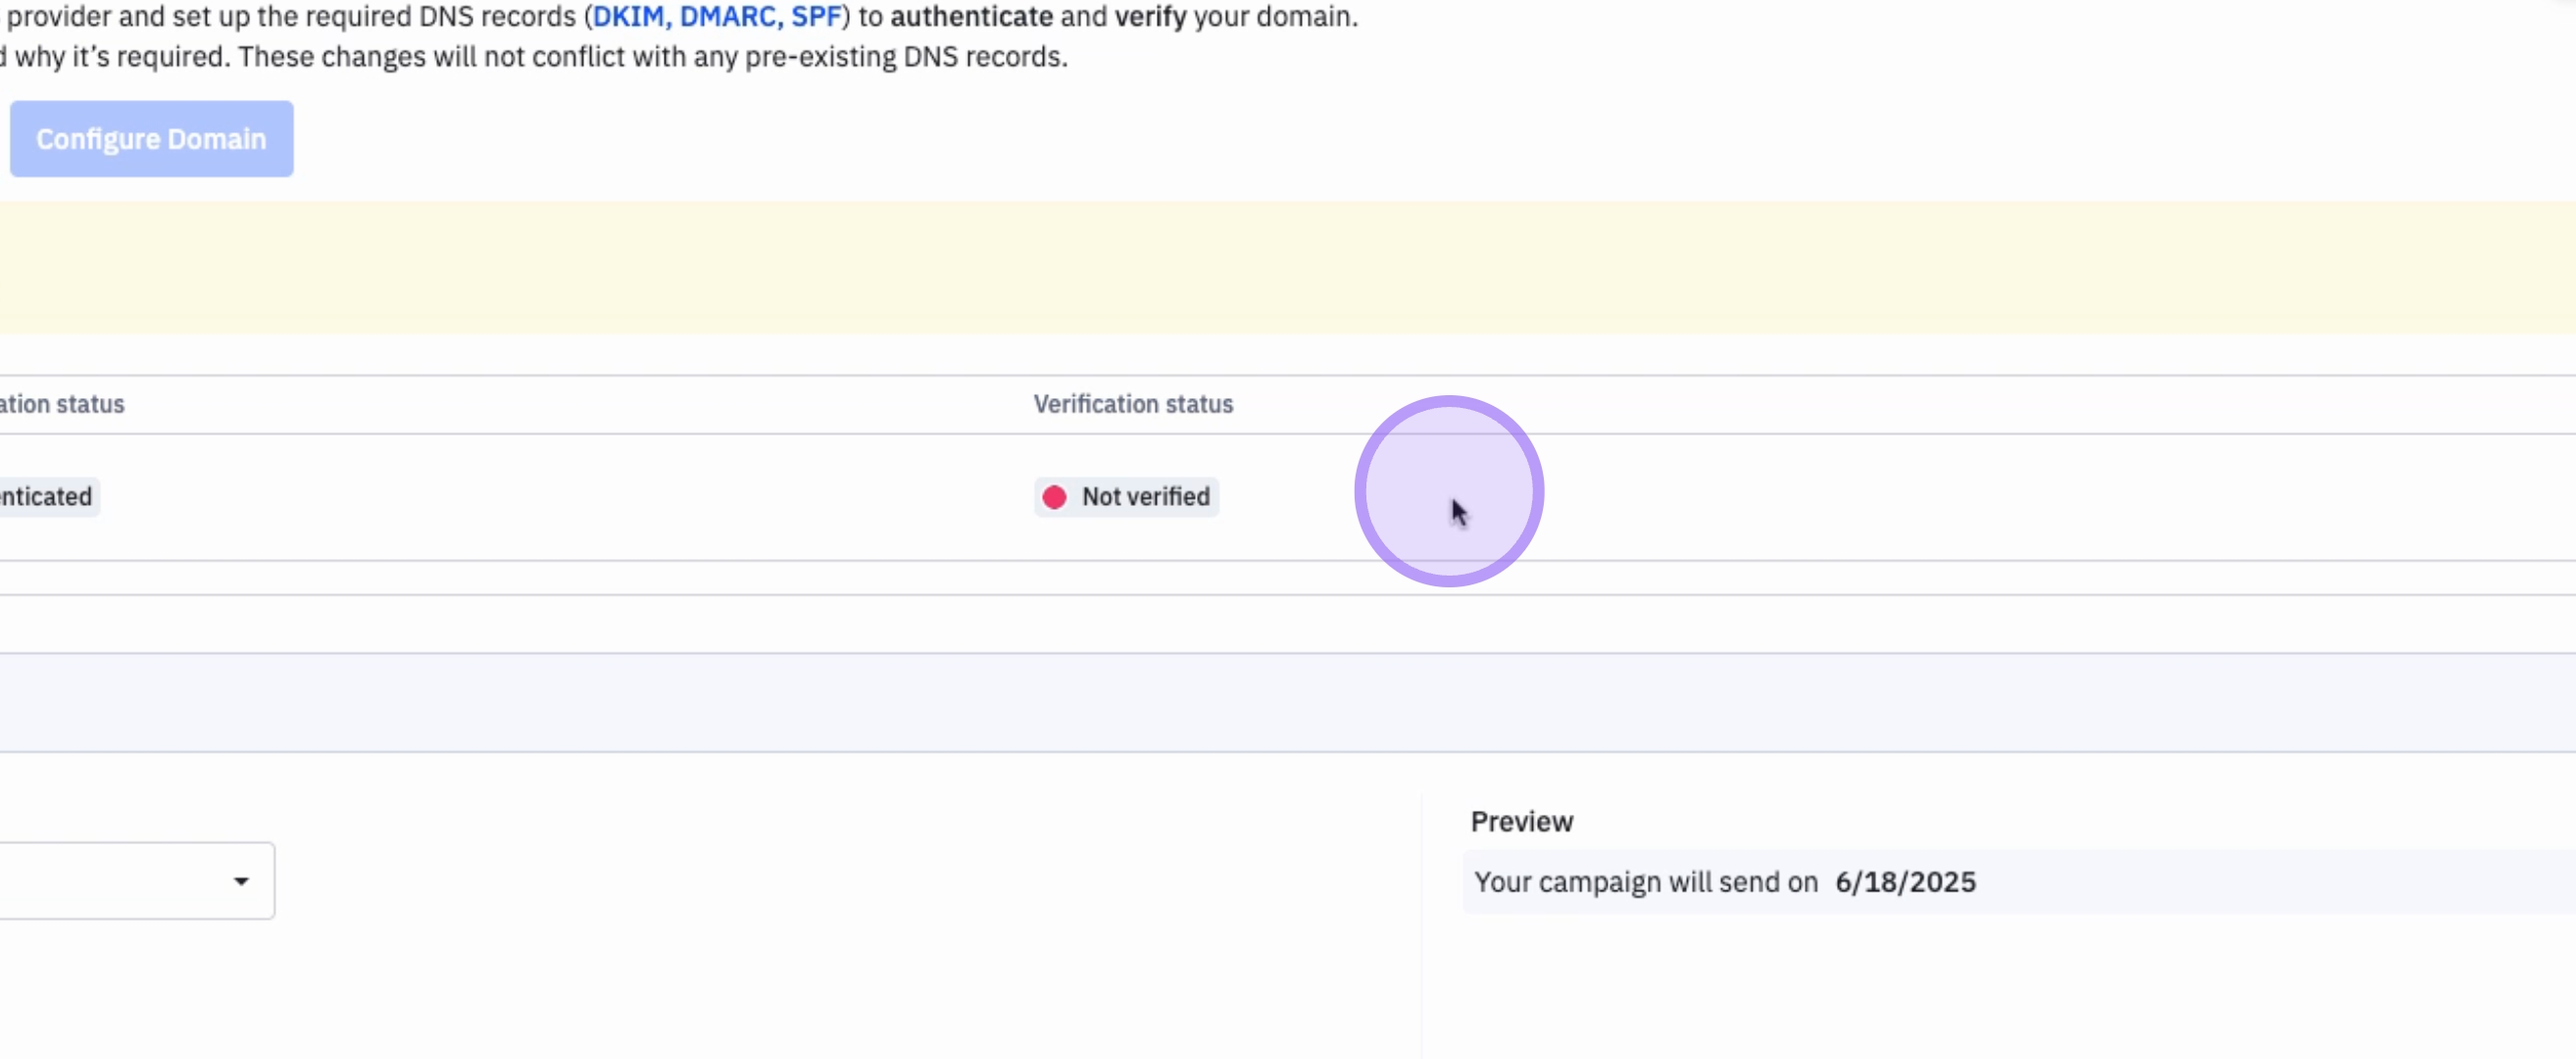Click the bold 'authenticate' word
2576x1059 pixels.
coord(971,17)
